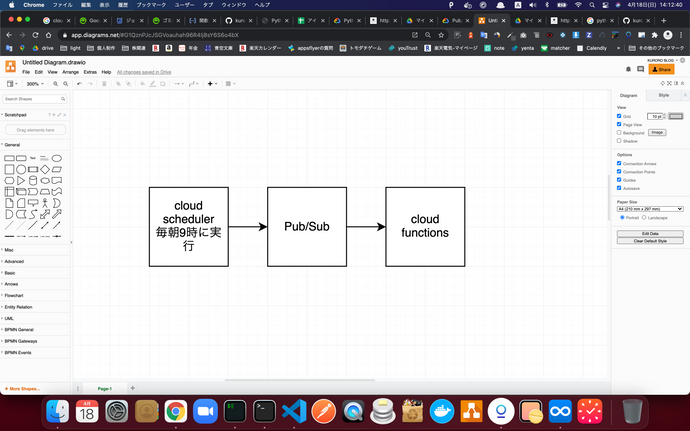The image size is (690, 431).
Task: Click the draw.io orange logo
Action: tap(11, 66)
